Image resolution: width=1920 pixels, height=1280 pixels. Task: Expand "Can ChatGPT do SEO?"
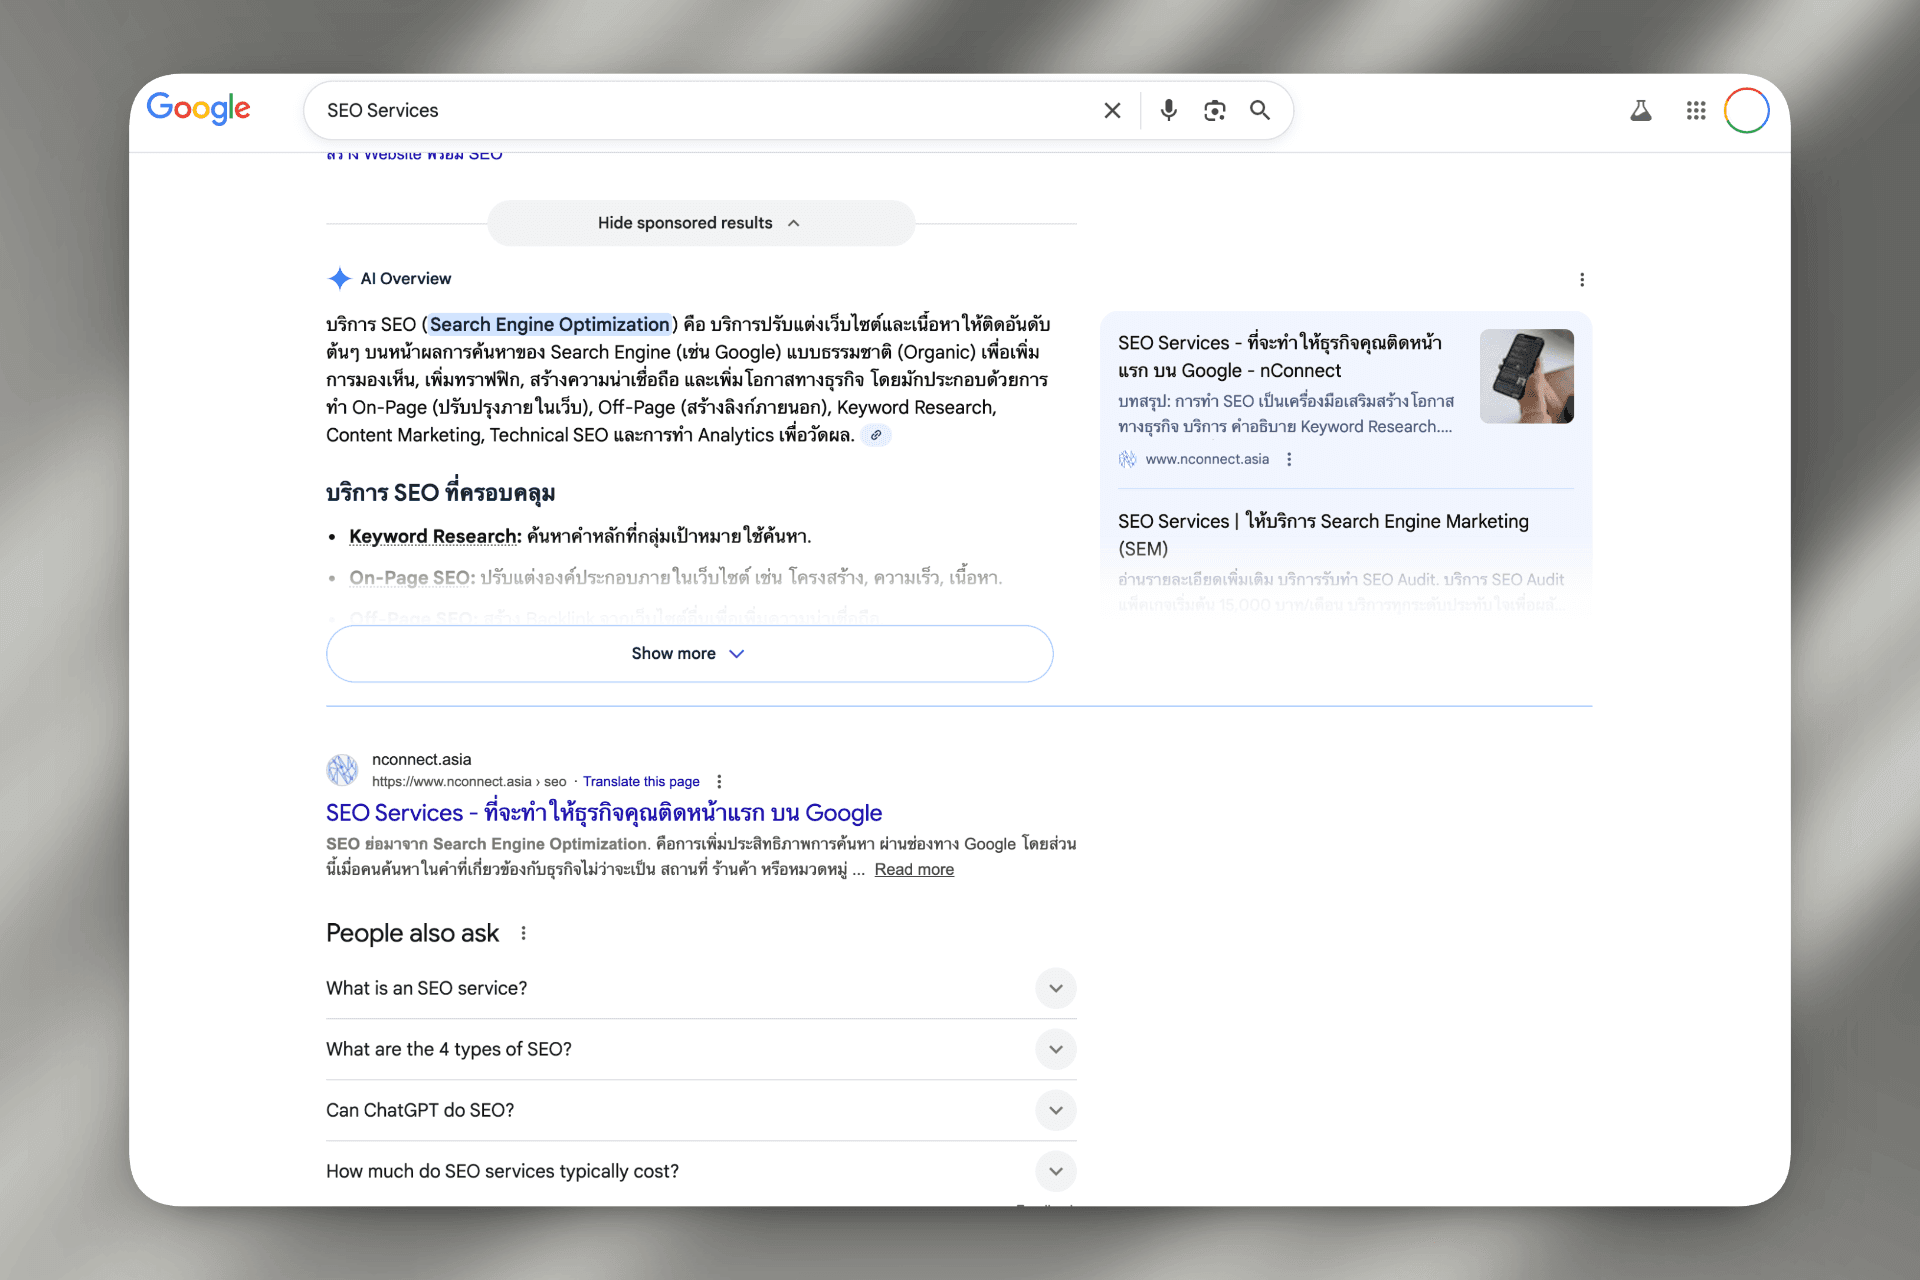pos(1056,1110)
